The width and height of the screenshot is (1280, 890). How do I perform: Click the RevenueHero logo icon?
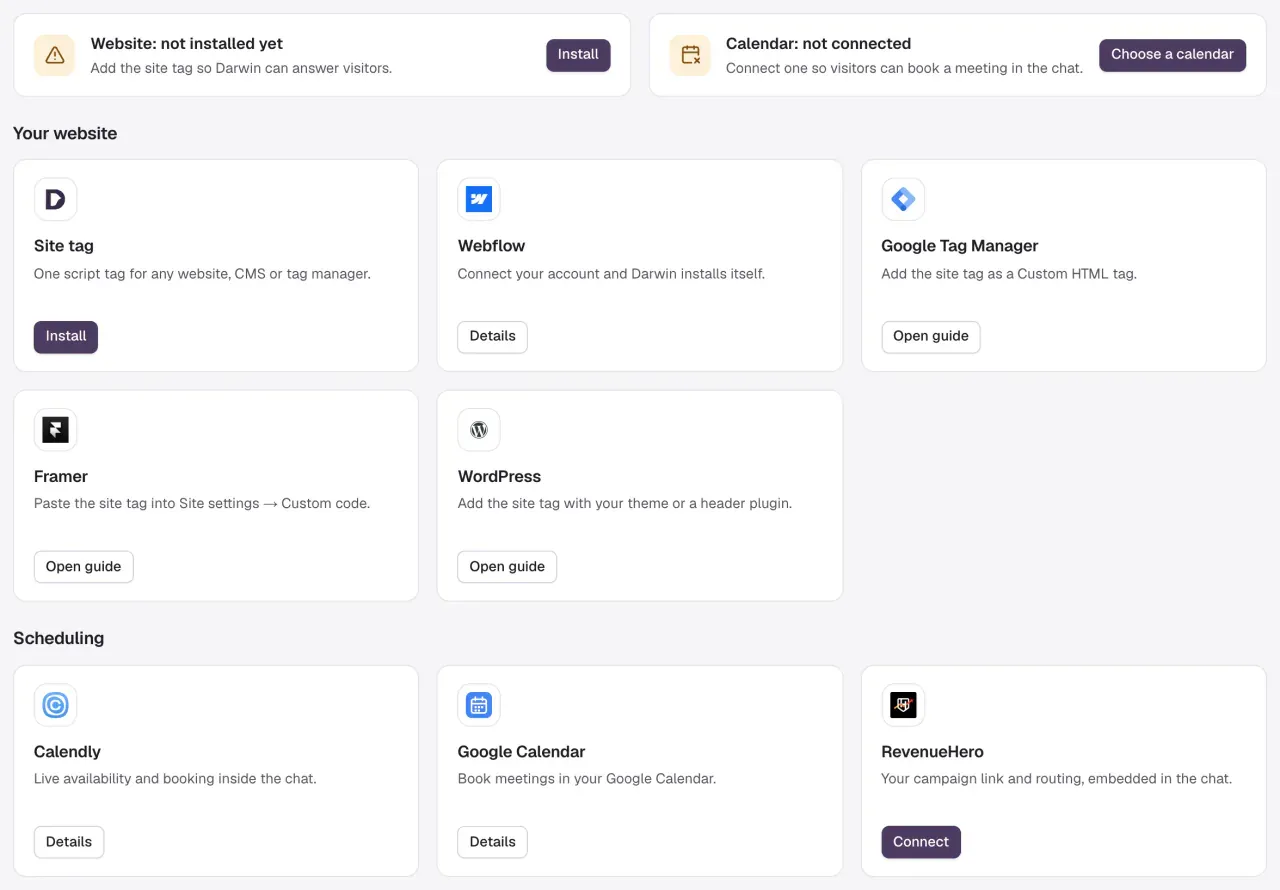tap(903, 705)
